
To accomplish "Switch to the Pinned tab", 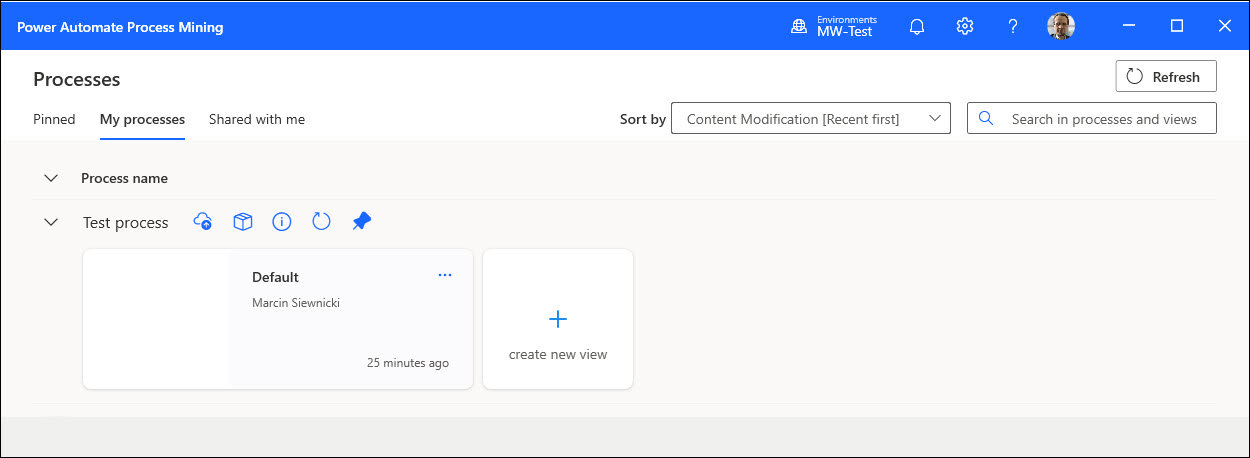I will pos(54,119).
